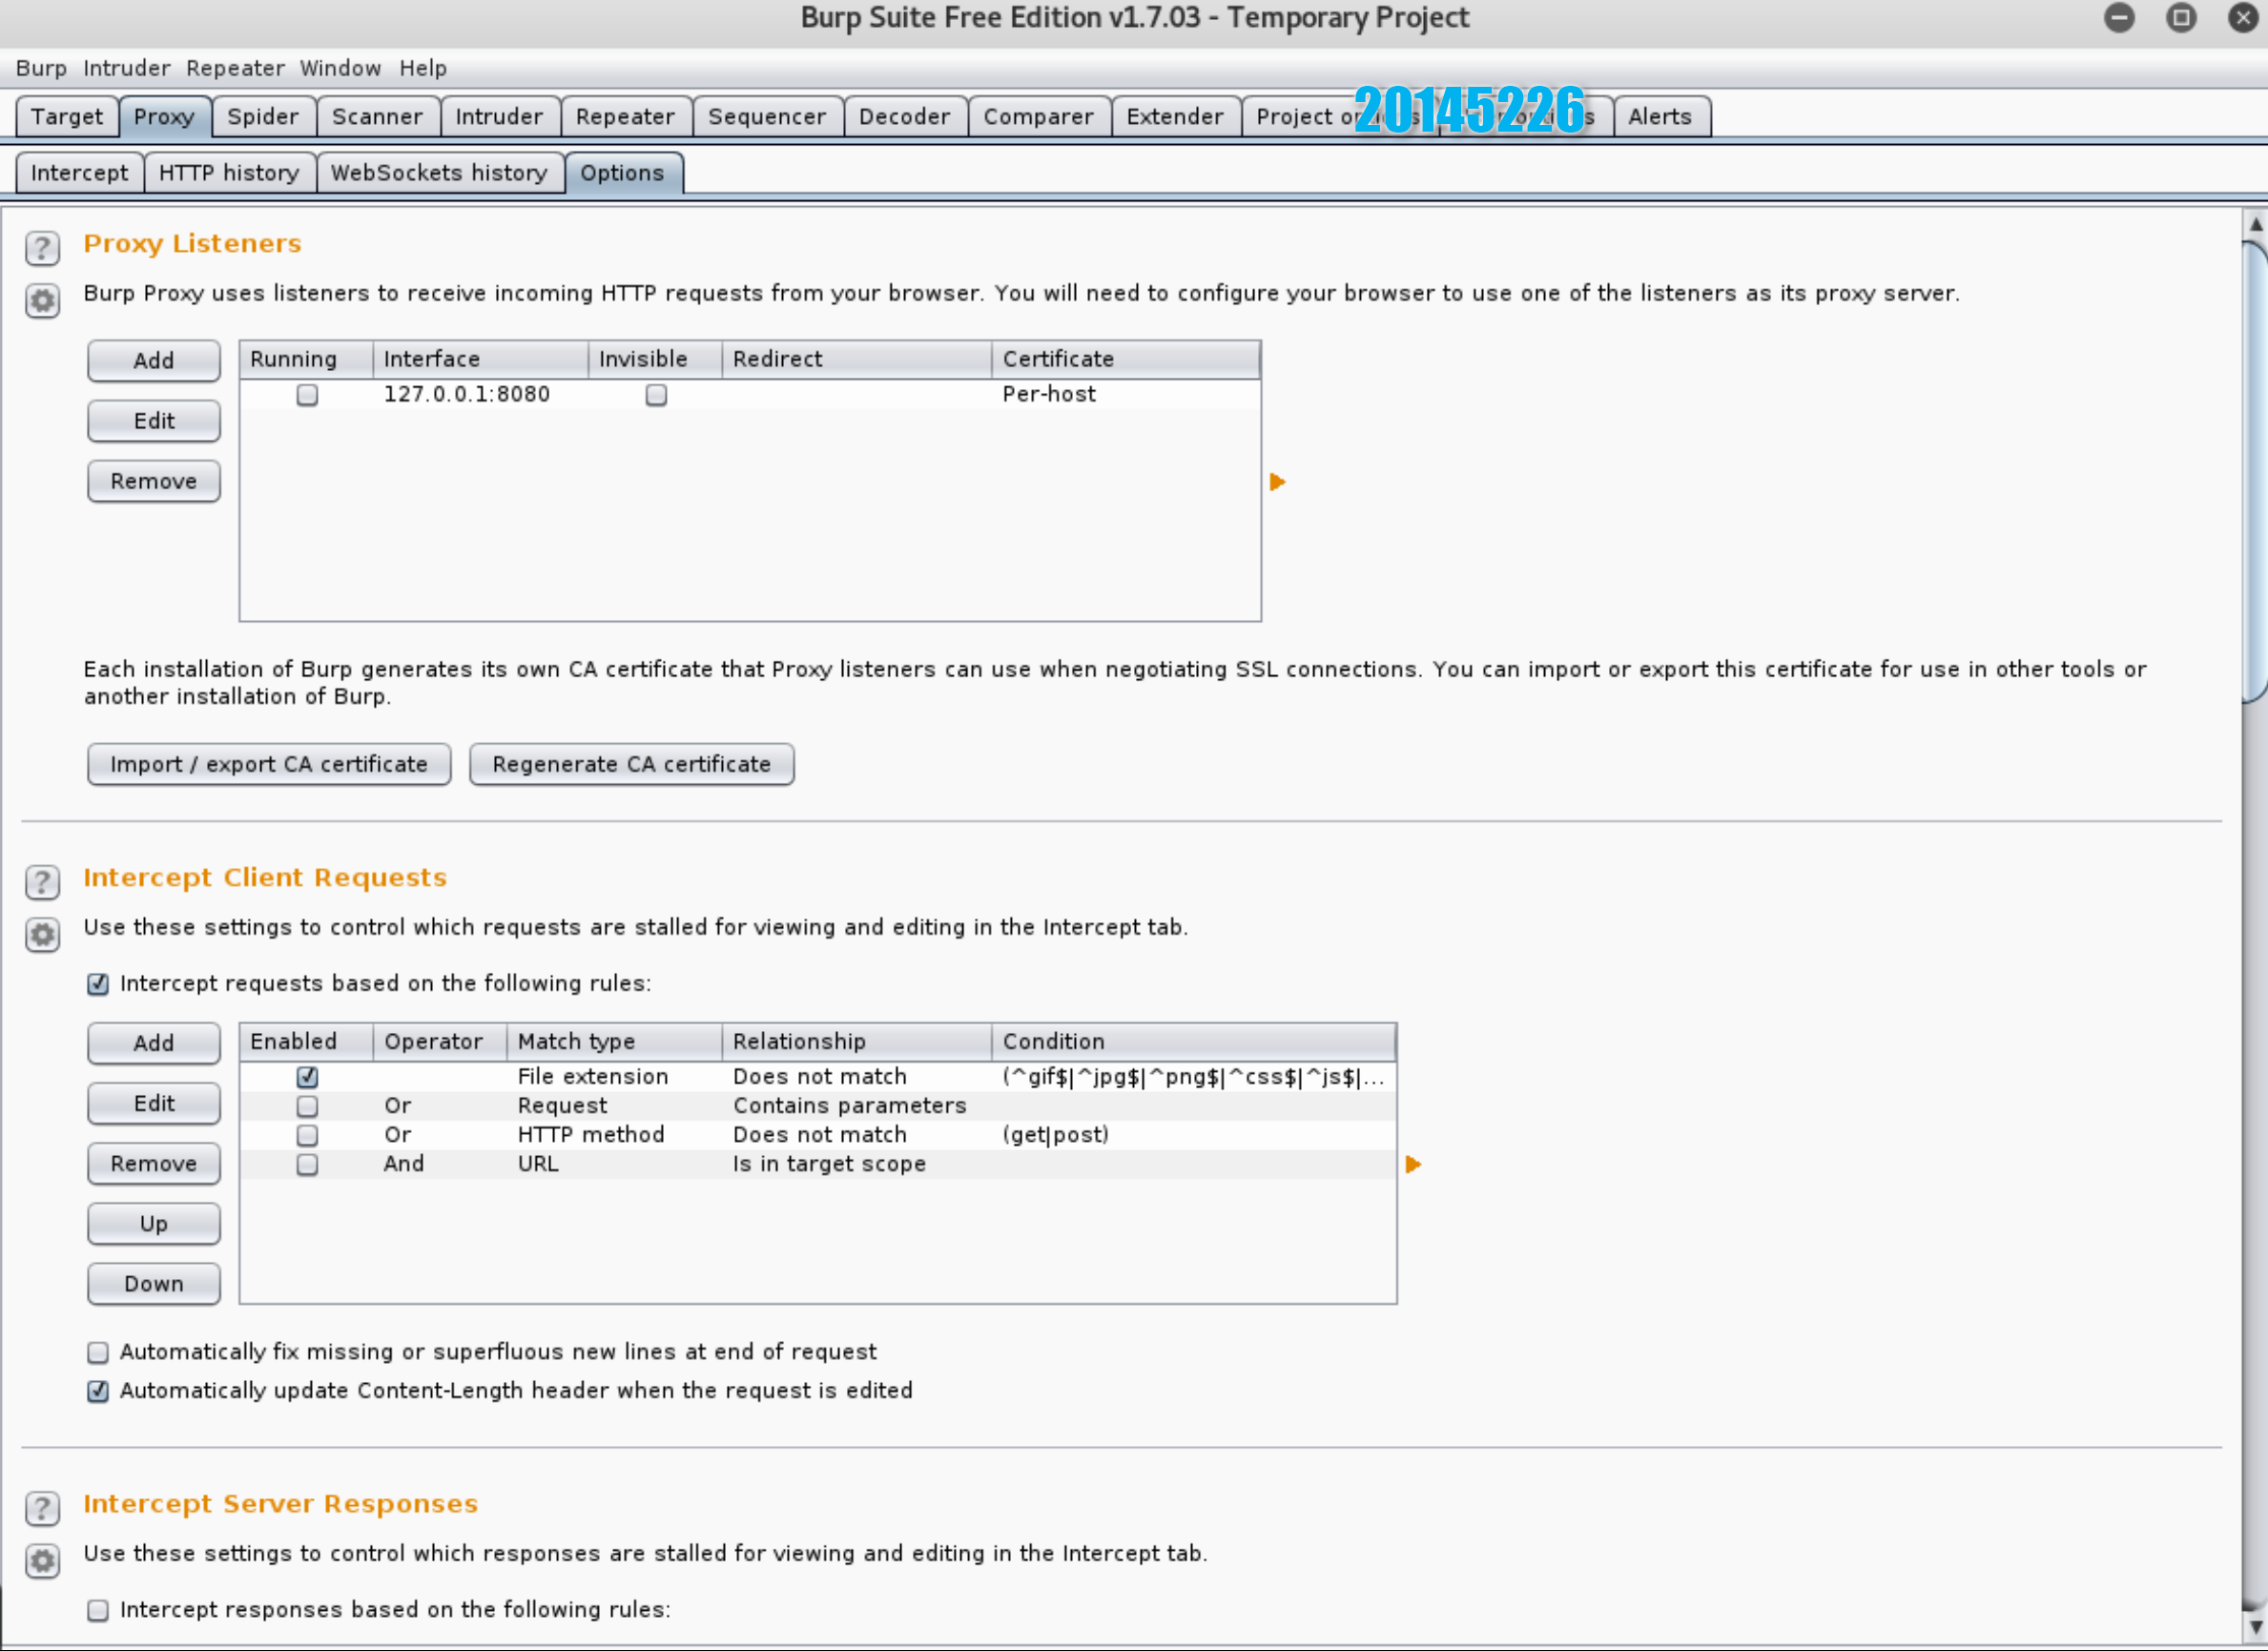Expand intercept rules table with orange arrow
This screenshot has height=1651, width=2268.
(x=1413, y=1164)
